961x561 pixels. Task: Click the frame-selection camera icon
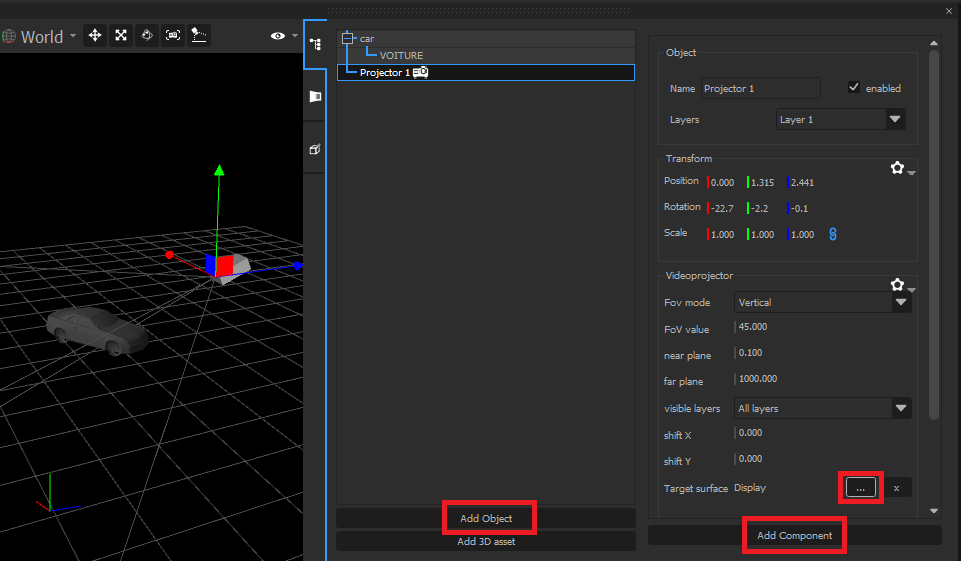[x=173, y=36]
